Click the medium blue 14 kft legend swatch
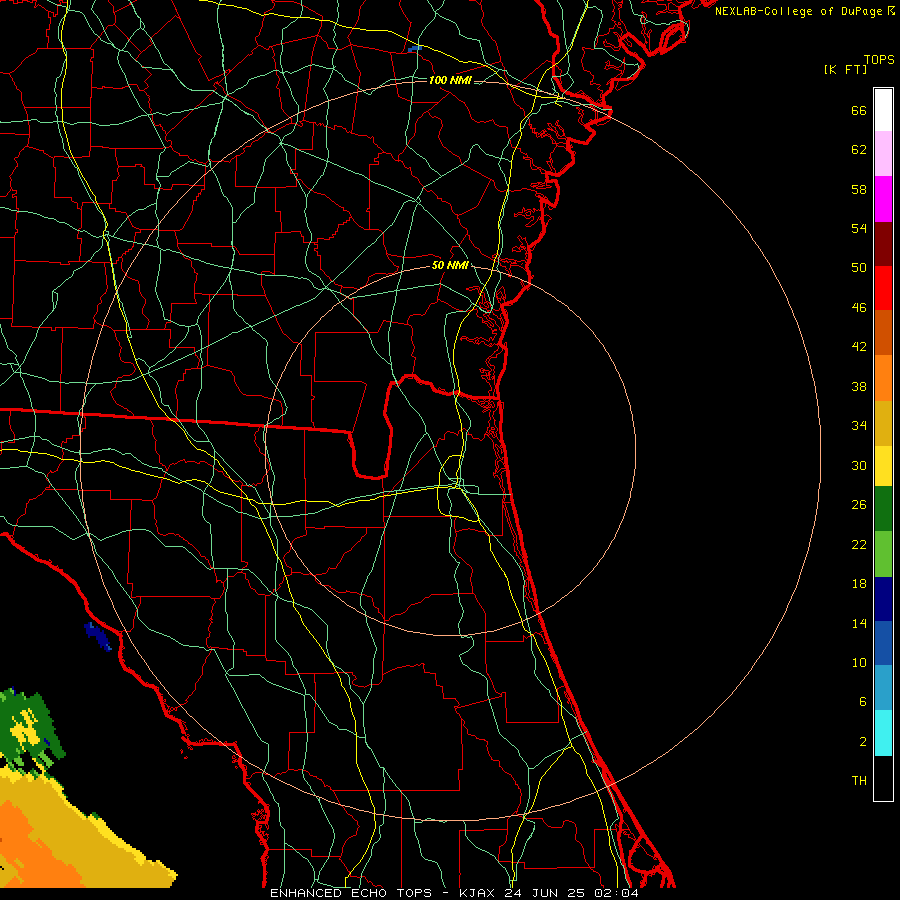900x900 pixels. click(883, 643)
